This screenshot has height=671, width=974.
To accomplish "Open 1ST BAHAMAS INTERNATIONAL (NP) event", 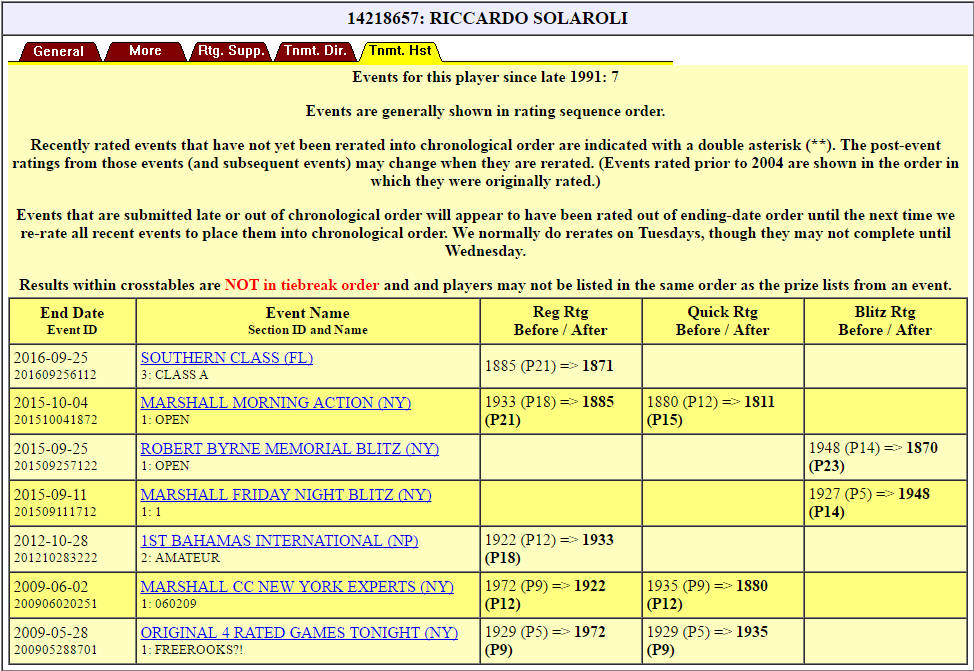I will point(279,541).
